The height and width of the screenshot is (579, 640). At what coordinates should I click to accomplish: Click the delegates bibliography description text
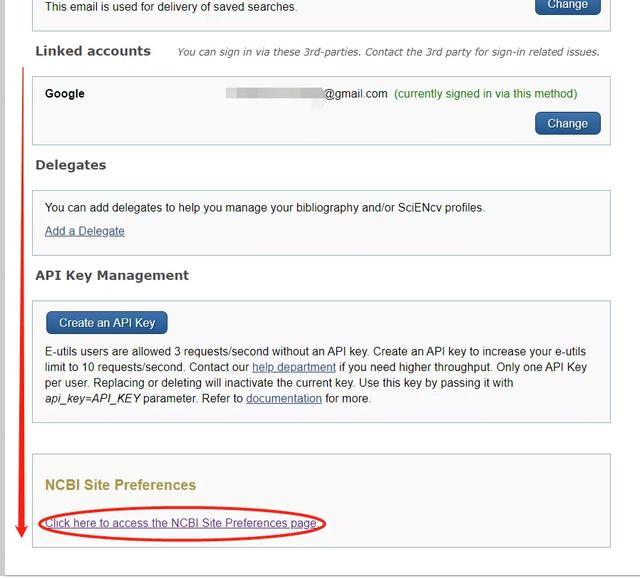click(265, 208)
